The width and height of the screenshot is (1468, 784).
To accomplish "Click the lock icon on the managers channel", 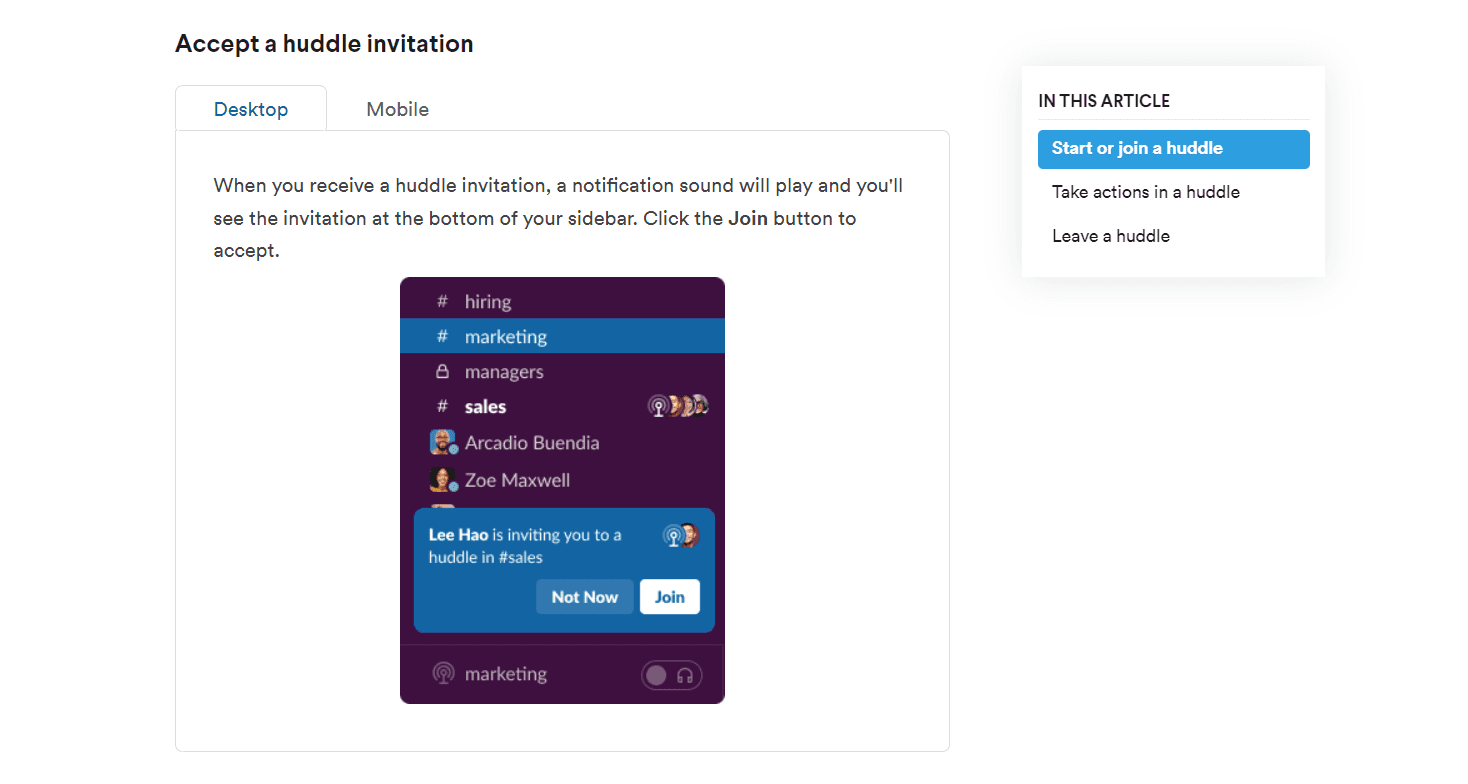I will (442, 371).
